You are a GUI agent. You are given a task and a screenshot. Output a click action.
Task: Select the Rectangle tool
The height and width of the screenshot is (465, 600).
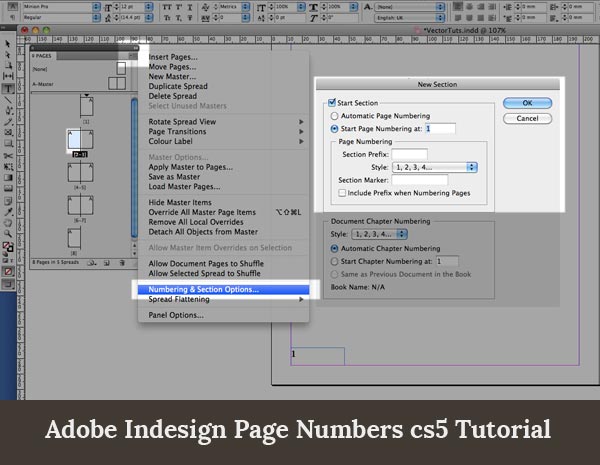8,144
